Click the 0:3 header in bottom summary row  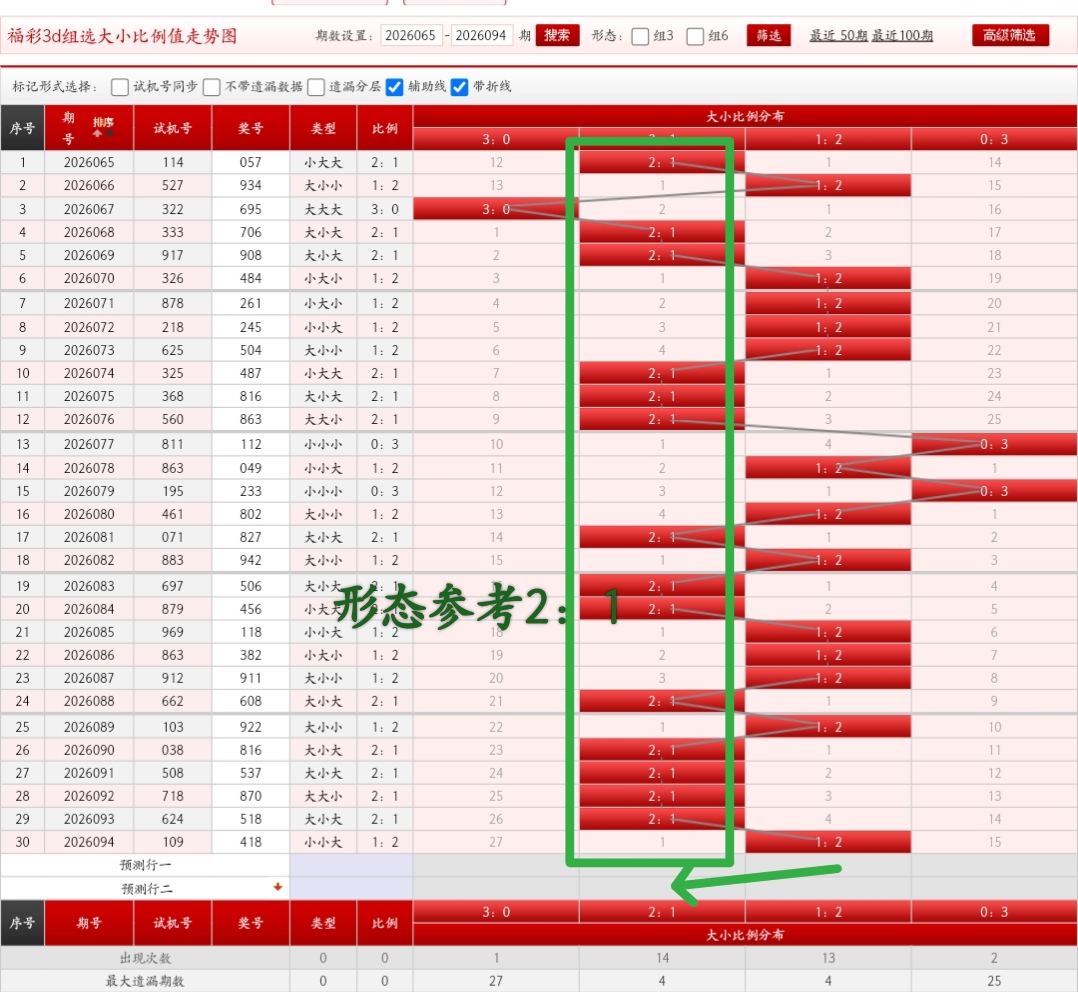click(x=993, y=910)
